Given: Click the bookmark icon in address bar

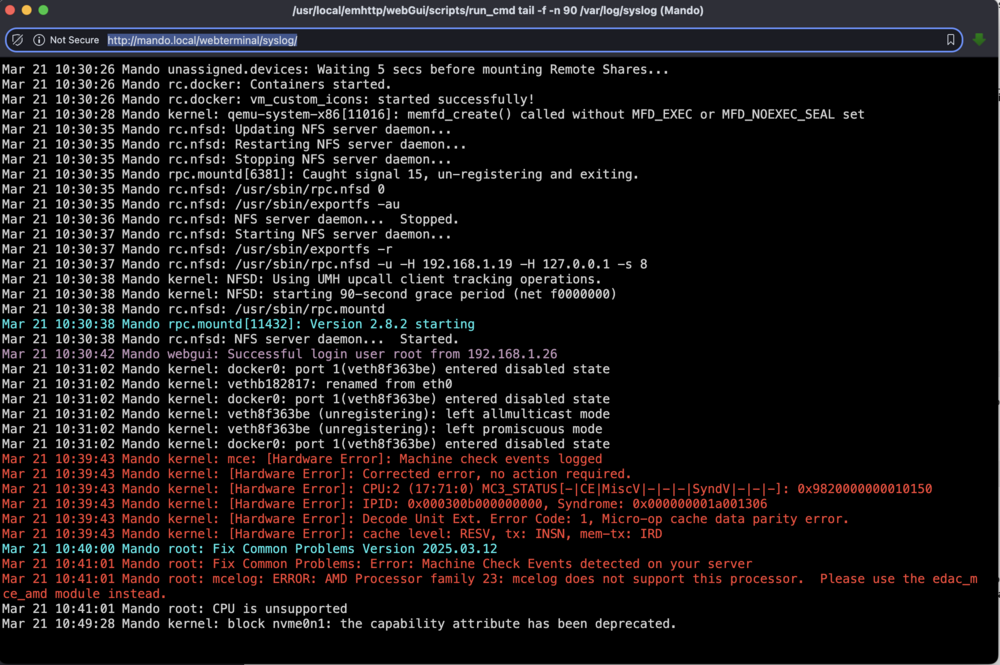Looking at the screenshot, I should [x=950, y=40].
